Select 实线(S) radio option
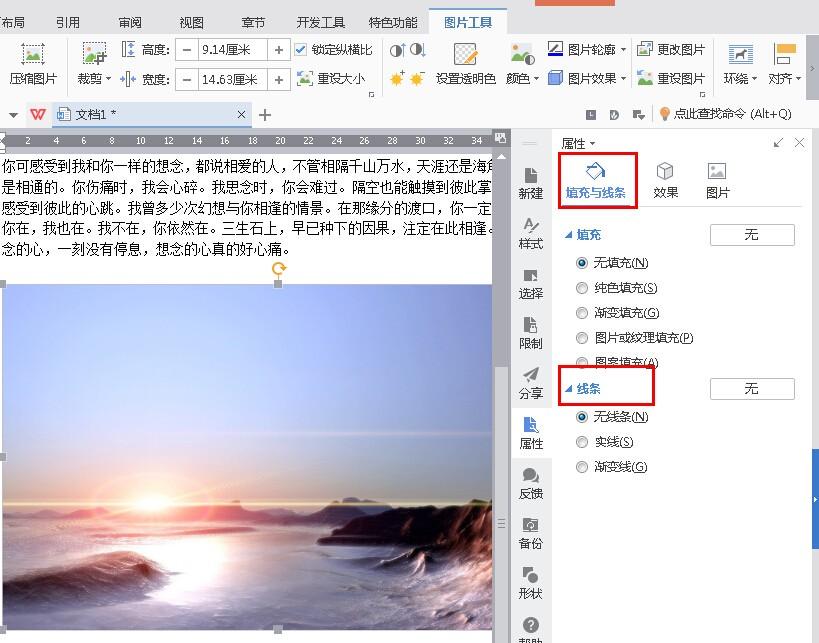The image size is (819, 643). pos(581,442)
